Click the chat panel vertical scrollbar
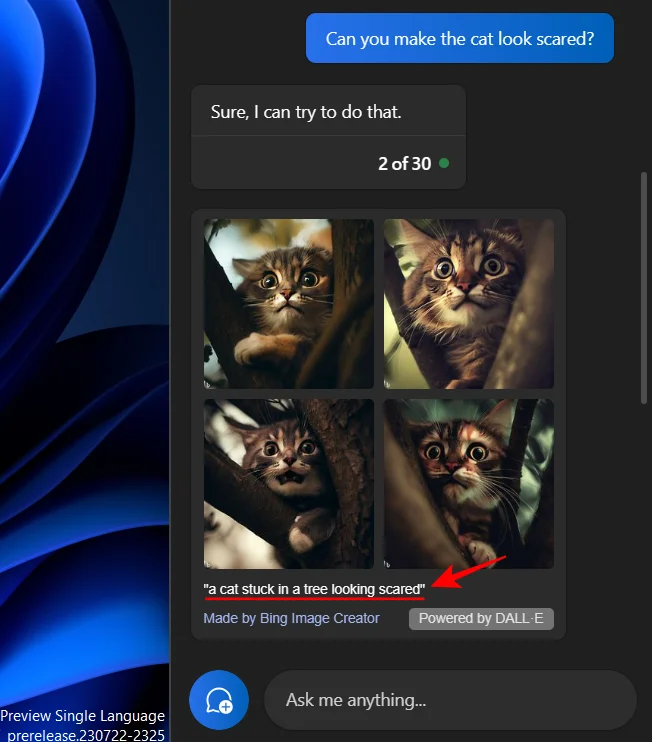This screenshot has height=742, width=652. click(x=643, y=288)
